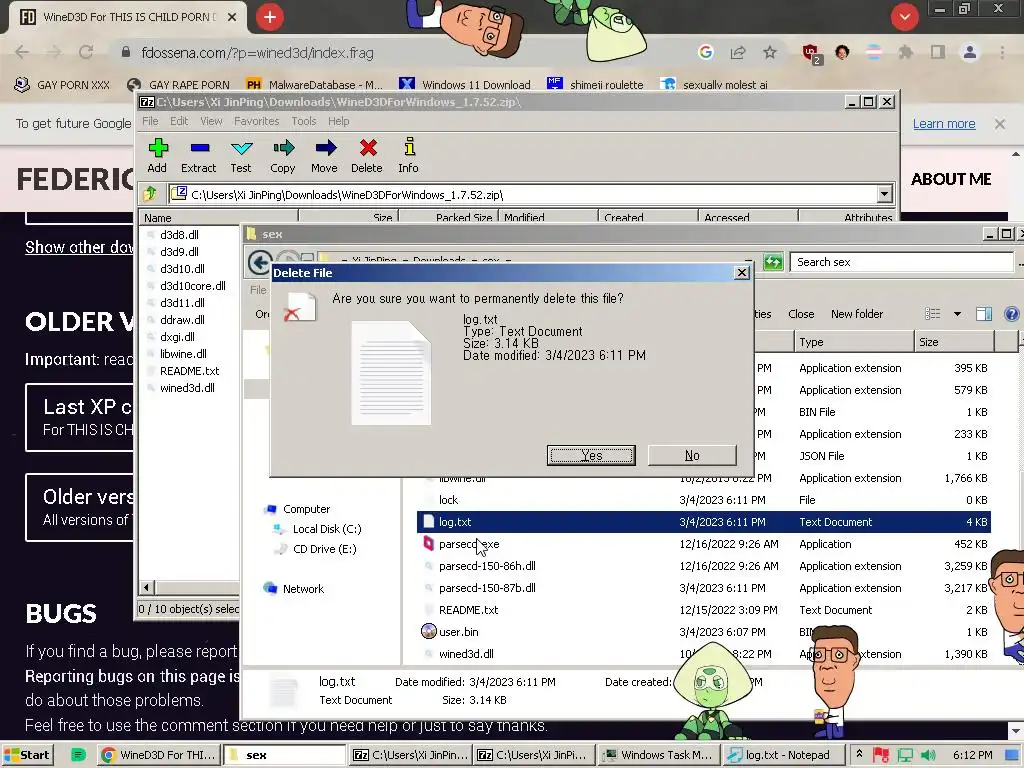Open the View menu in 7-Zip
The width and height of the screenshot is (1024, 768).
coord(211,121)
